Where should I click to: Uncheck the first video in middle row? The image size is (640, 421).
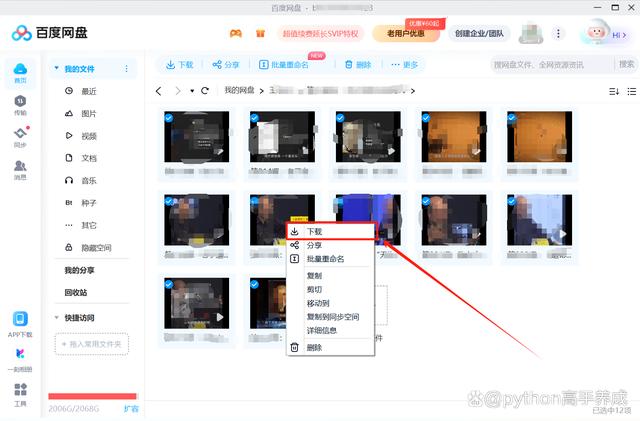pyautogui.click(x=169, y=201)
